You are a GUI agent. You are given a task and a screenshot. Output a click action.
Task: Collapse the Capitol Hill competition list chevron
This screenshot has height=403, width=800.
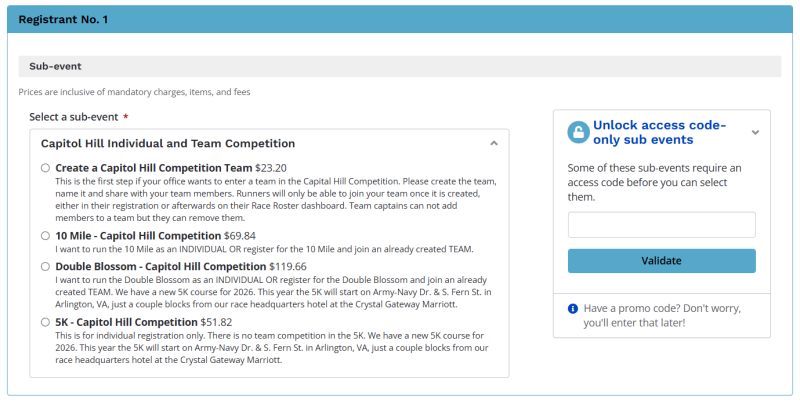(493, 143)
